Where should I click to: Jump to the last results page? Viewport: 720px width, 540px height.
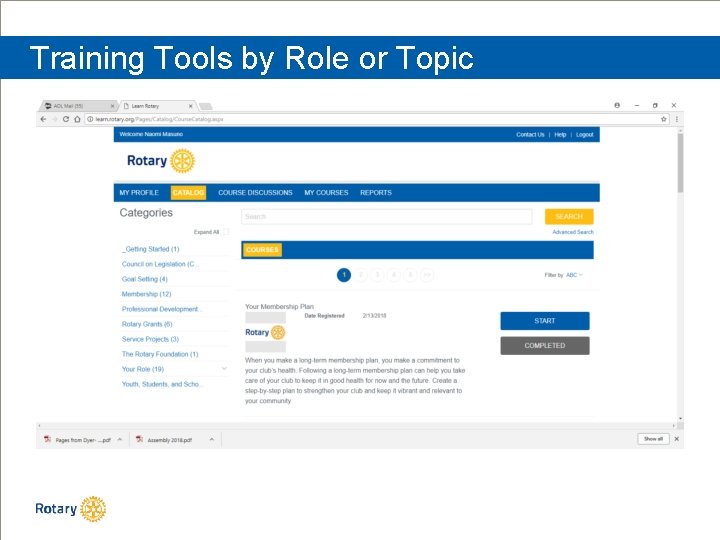[x=427, y=275]
